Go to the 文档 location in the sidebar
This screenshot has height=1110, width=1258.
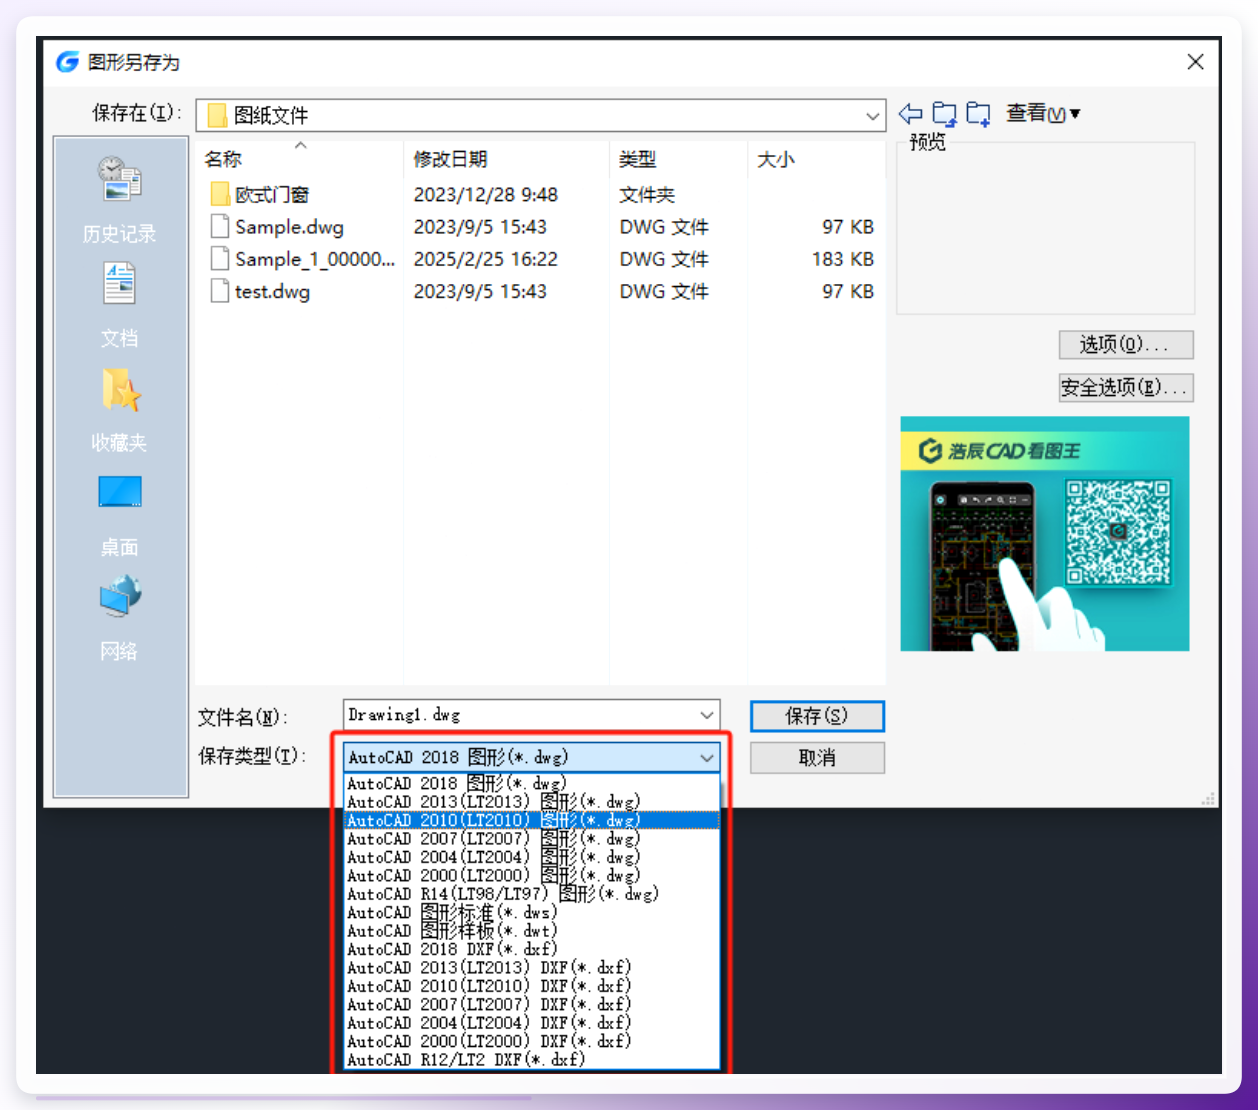coord(119,305)
